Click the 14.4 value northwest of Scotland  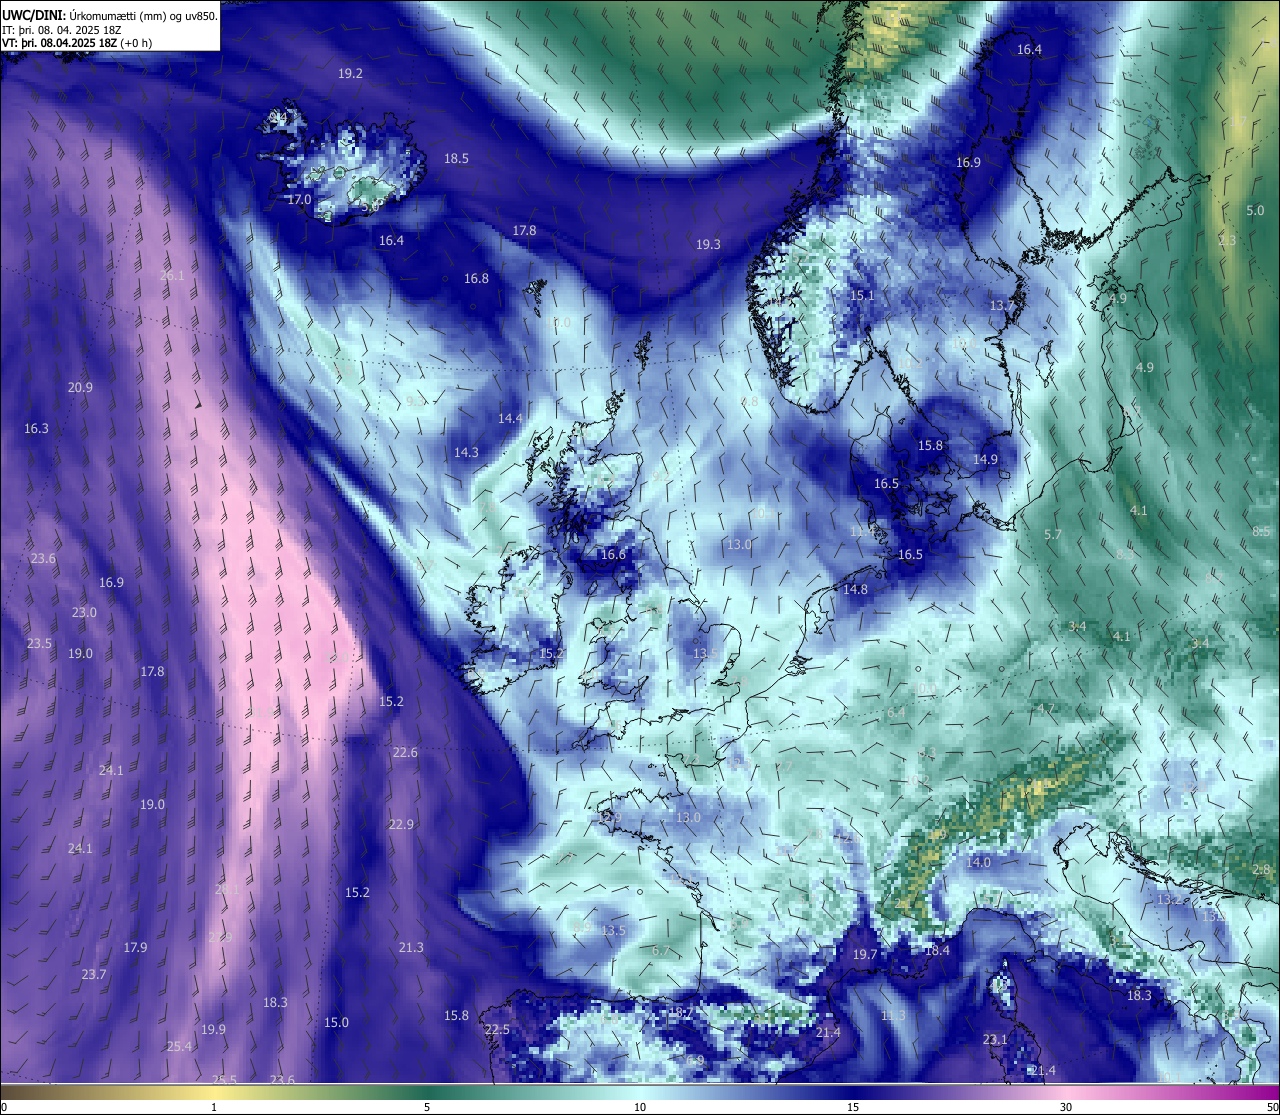(x=510, y=419)
